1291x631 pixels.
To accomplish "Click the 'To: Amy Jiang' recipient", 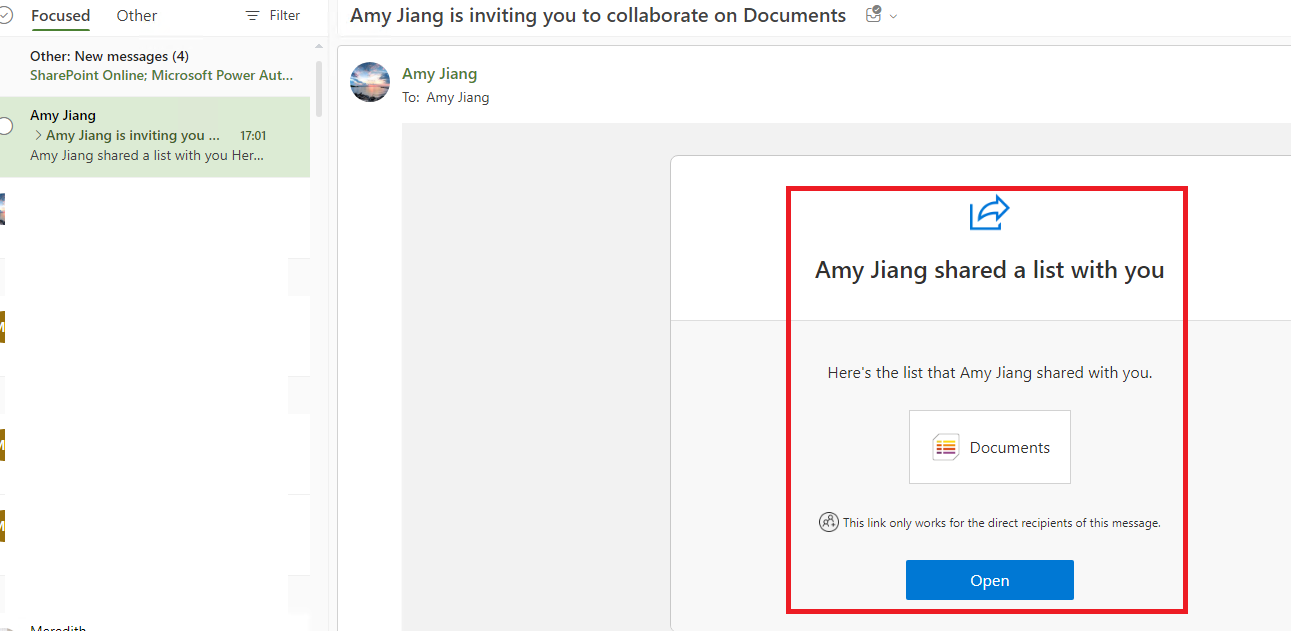I will tap(446, 97).
